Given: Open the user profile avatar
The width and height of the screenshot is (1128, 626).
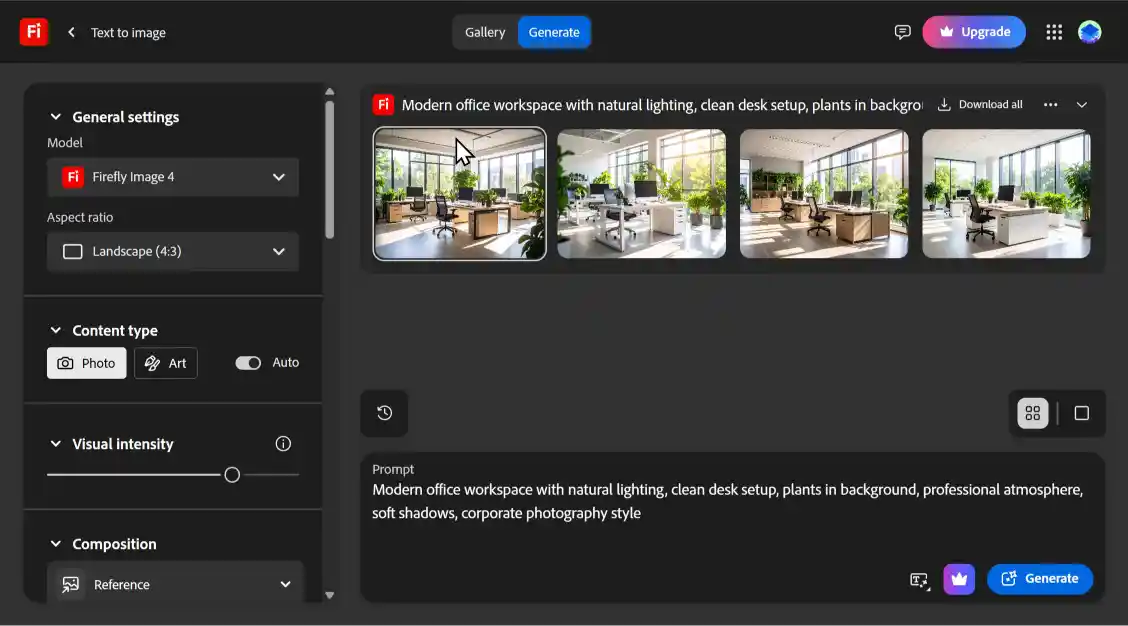Looking at the screenshot, I should point(1090,32).
